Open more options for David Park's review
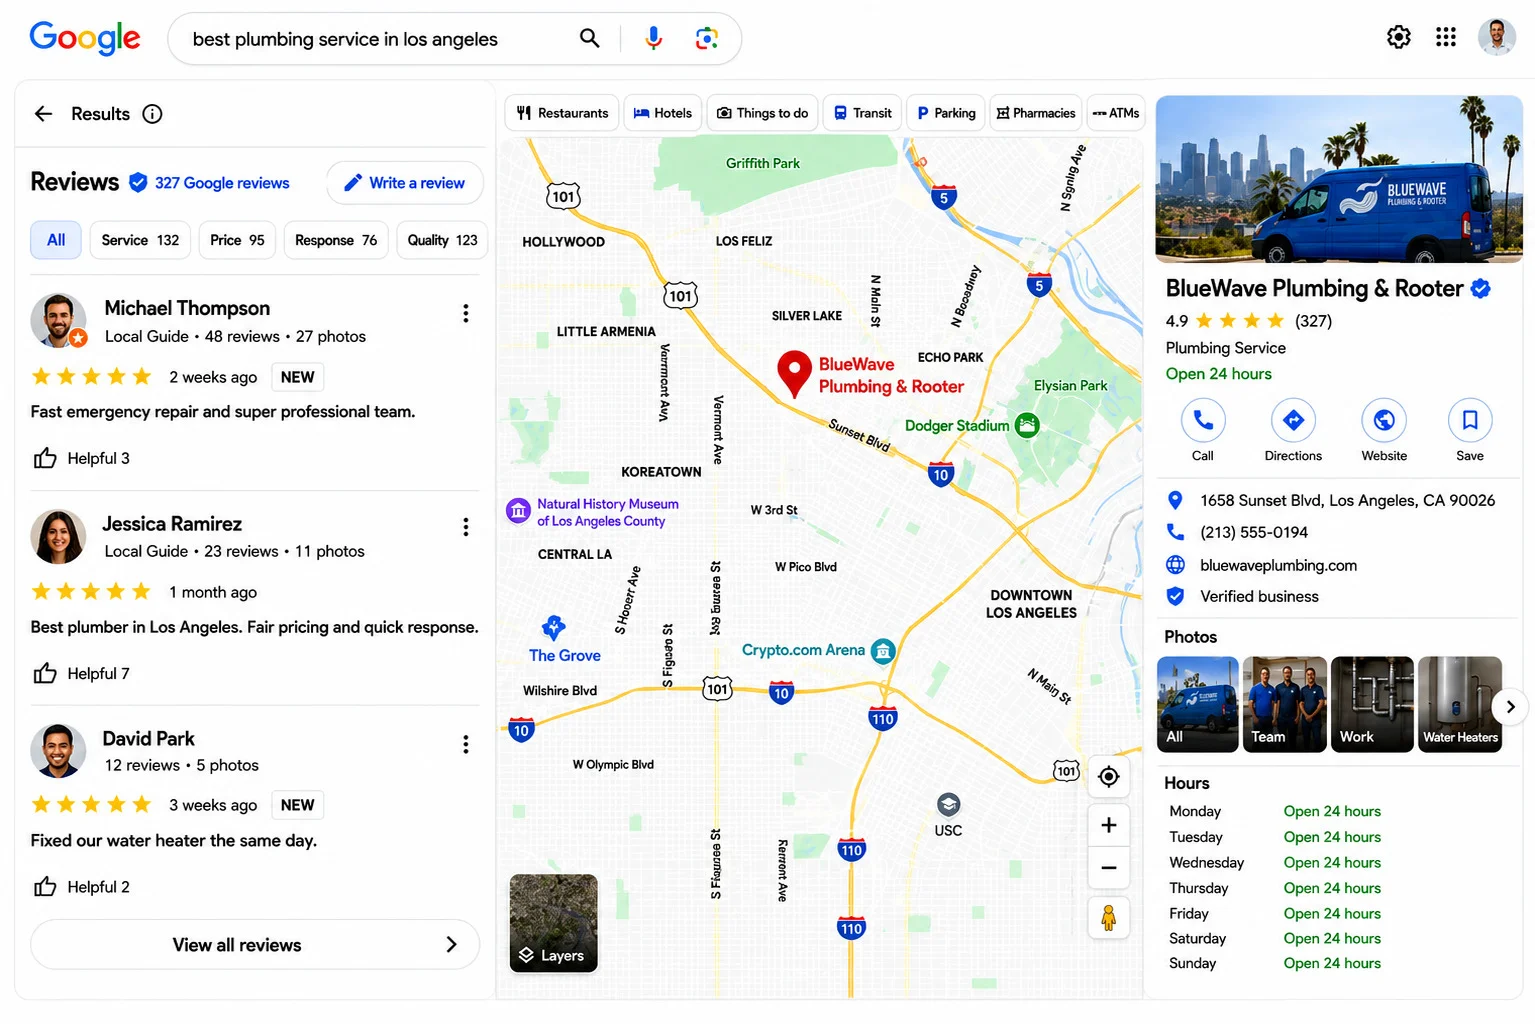This screenshot has height=1024, width=1535. tap(466, 744)
